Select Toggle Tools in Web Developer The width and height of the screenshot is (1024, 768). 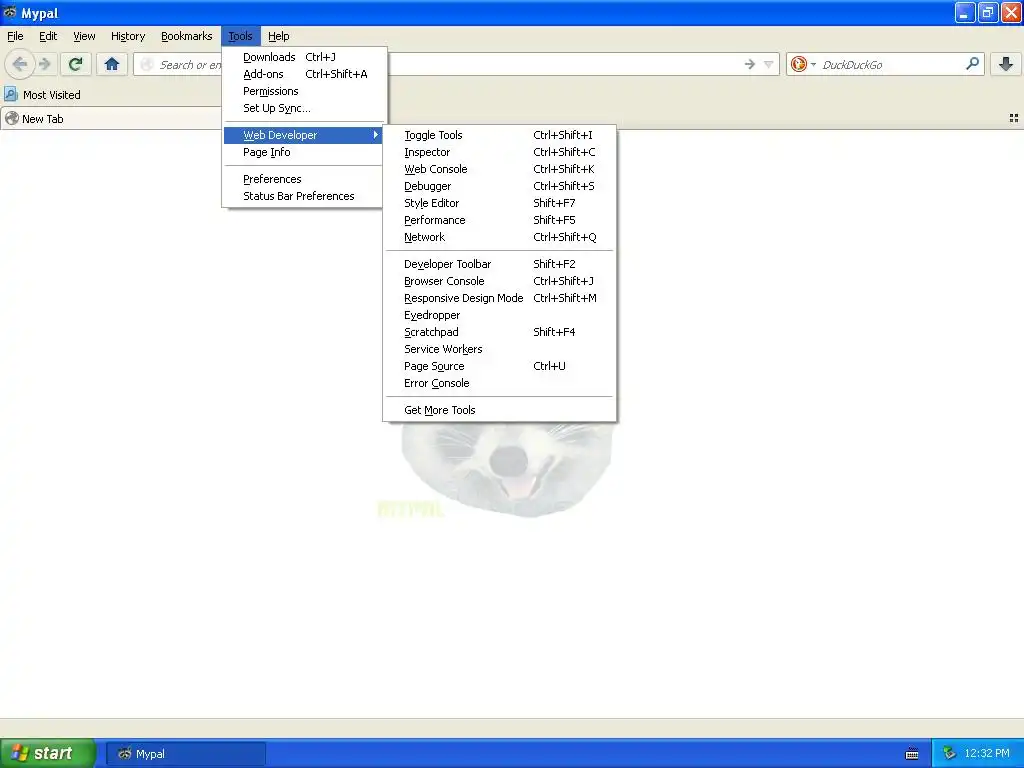click(500, 135)
